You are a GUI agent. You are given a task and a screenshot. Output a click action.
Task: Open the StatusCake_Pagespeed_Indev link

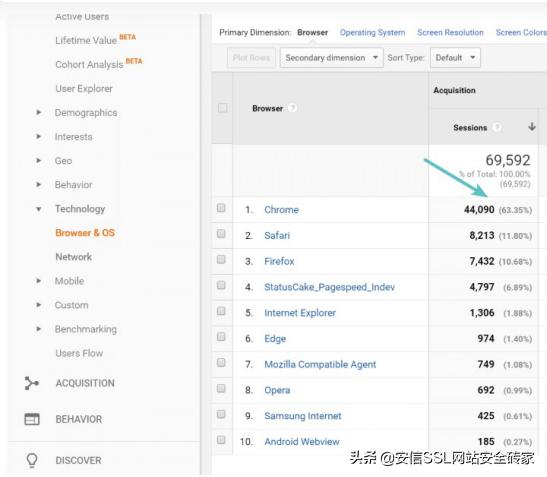click(x=330, y=287)
